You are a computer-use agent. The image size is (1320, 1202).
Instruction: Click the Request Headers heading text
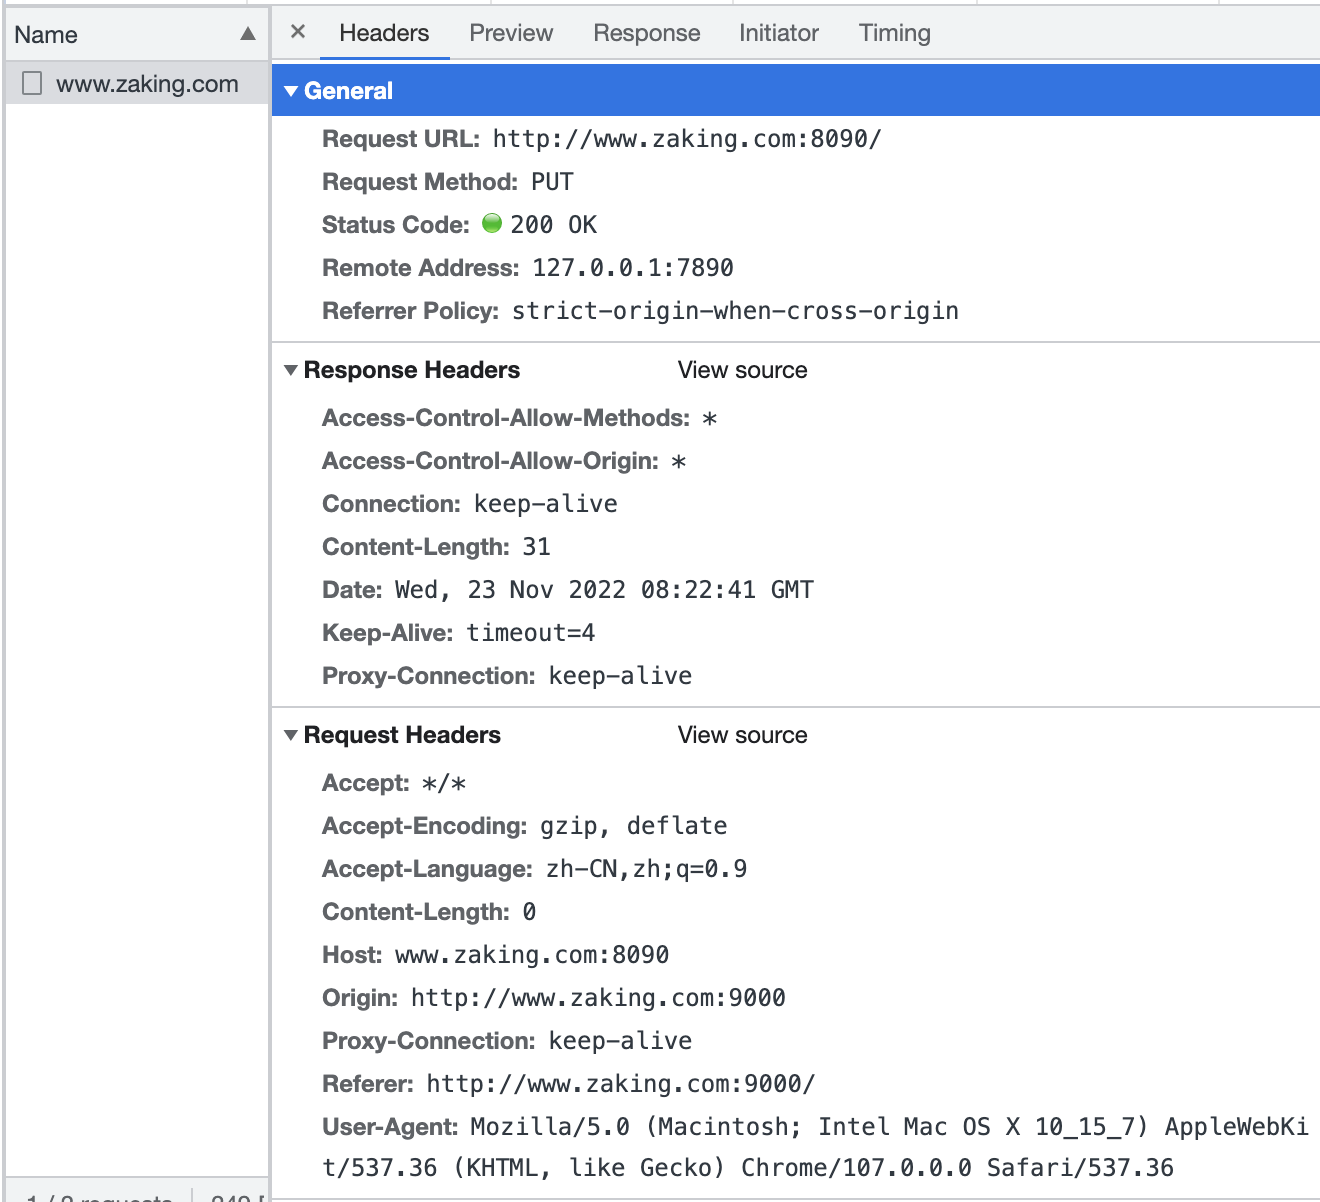(x=402, y=735)
